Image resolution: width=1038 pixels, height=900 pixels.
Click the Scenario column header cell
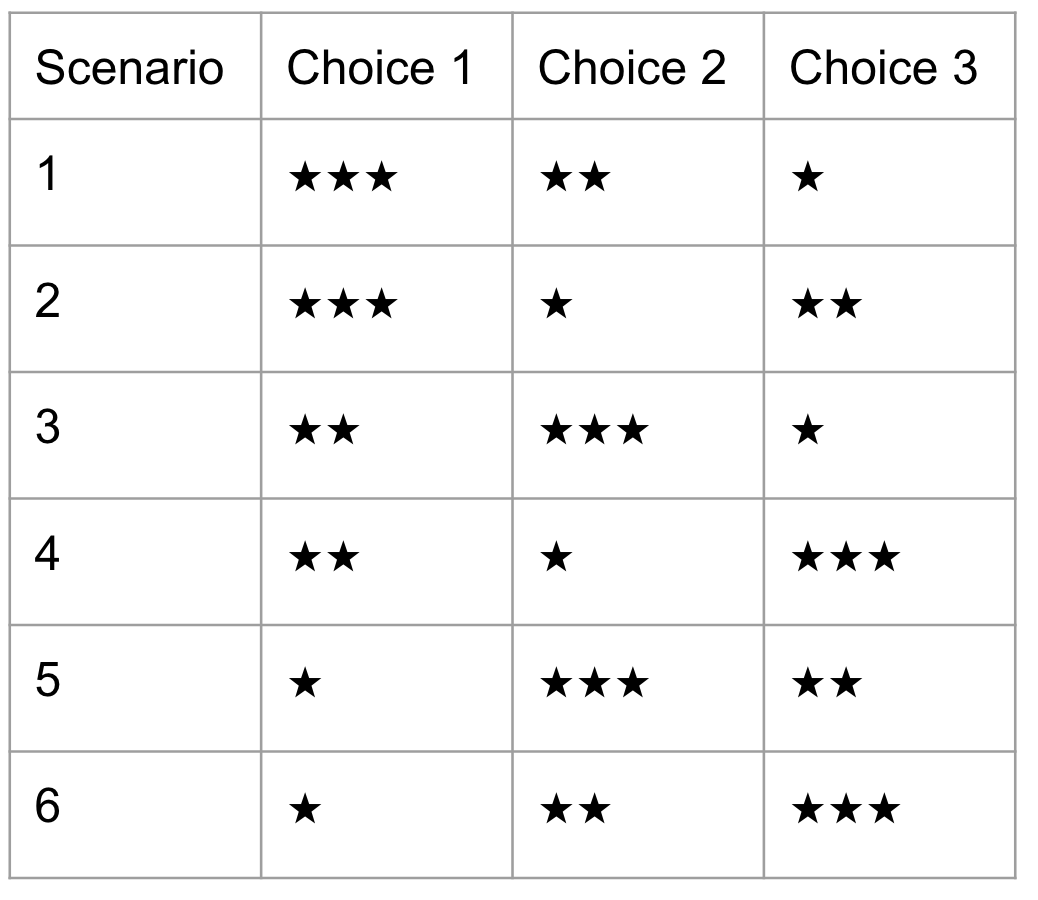click(x=135, y=66)
